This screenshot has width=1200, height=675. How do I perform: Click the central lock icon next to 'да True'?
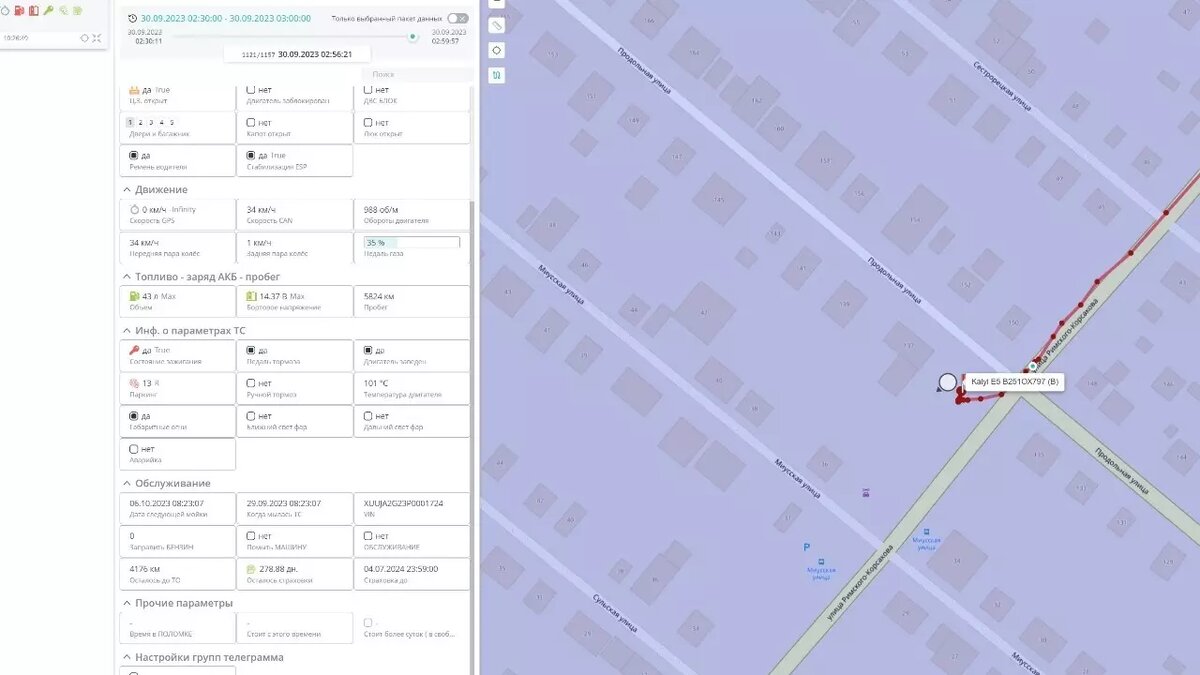pos(134,90)
